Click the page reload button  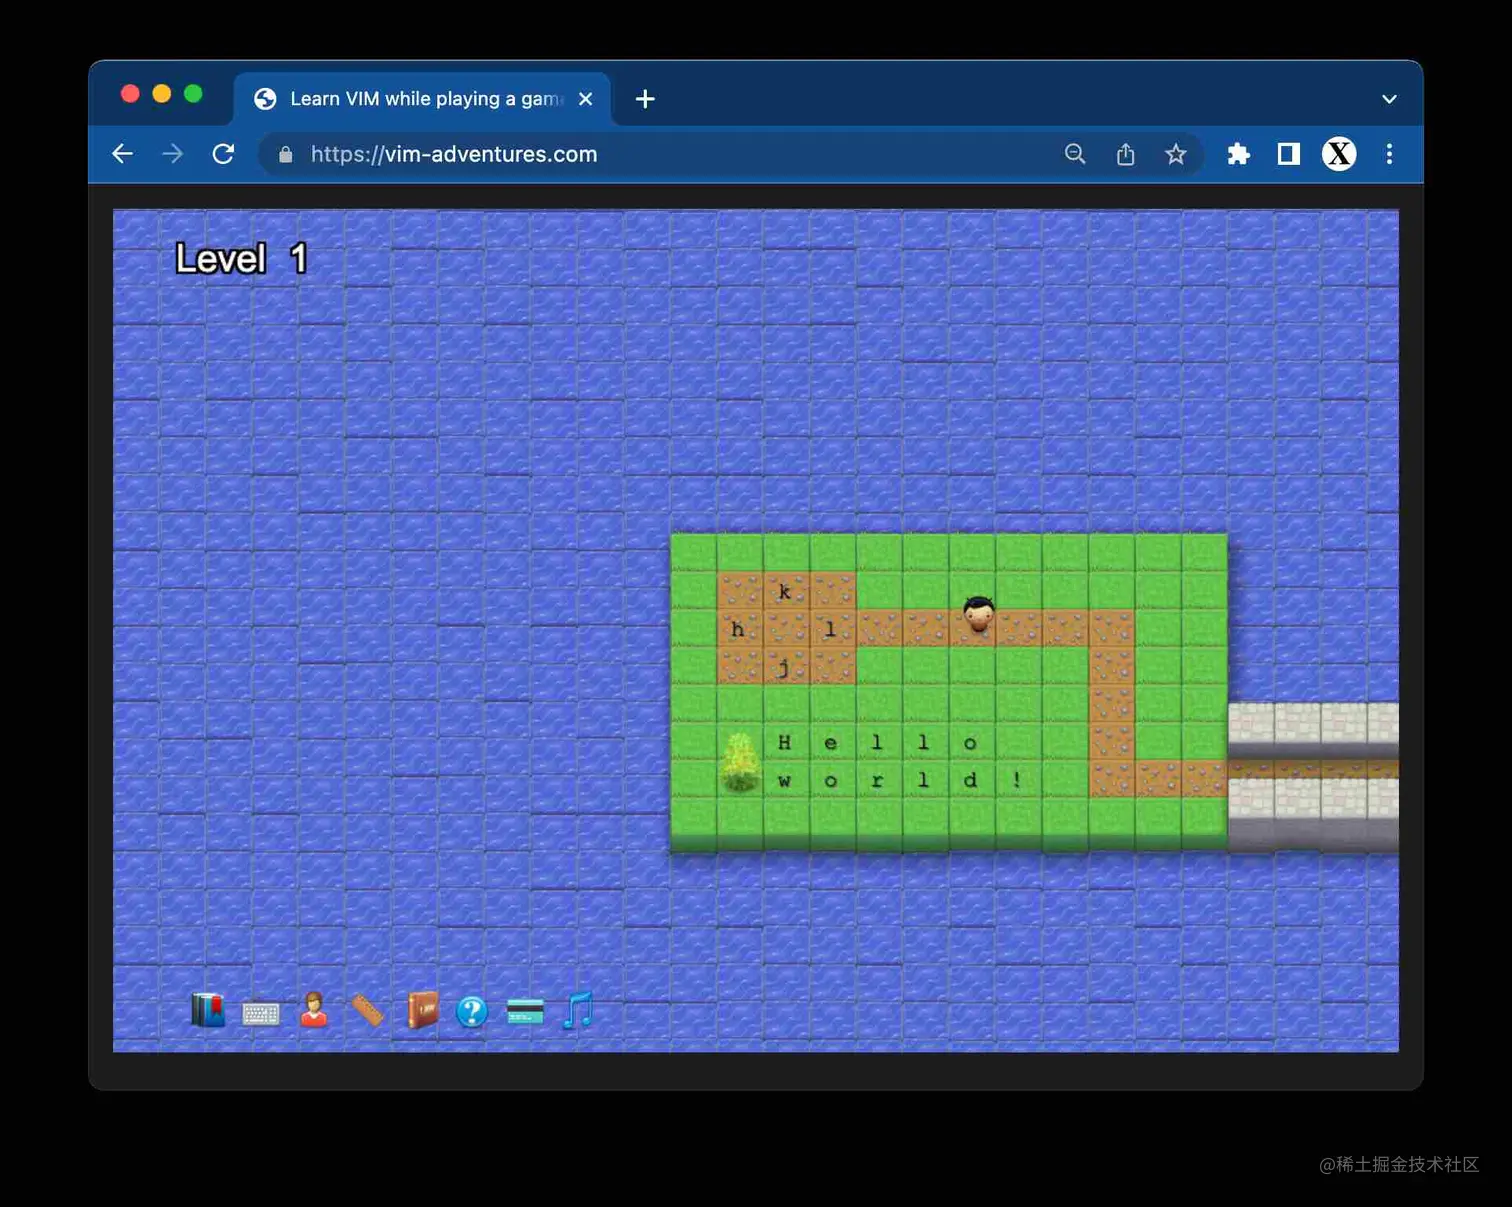pos(223,154)
